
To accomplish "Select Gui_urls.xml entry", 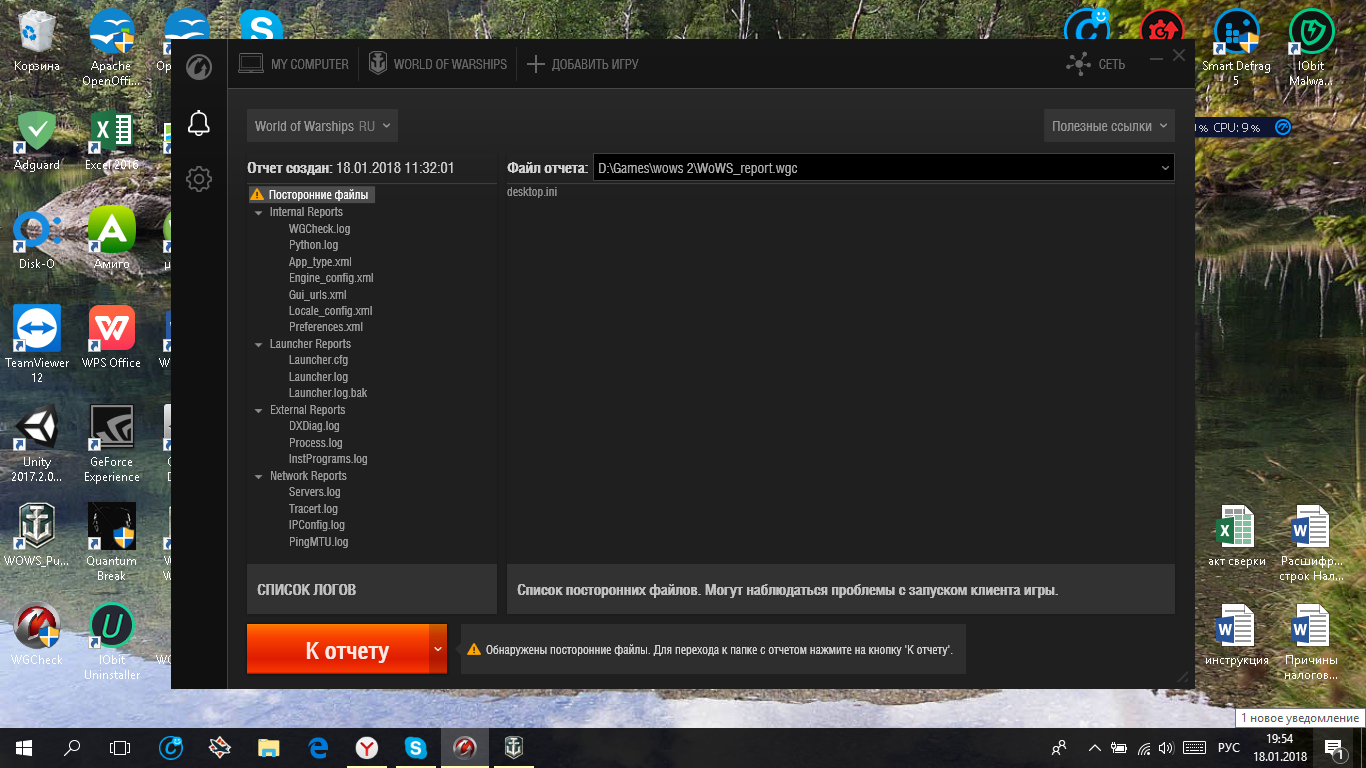I will 317,295.
